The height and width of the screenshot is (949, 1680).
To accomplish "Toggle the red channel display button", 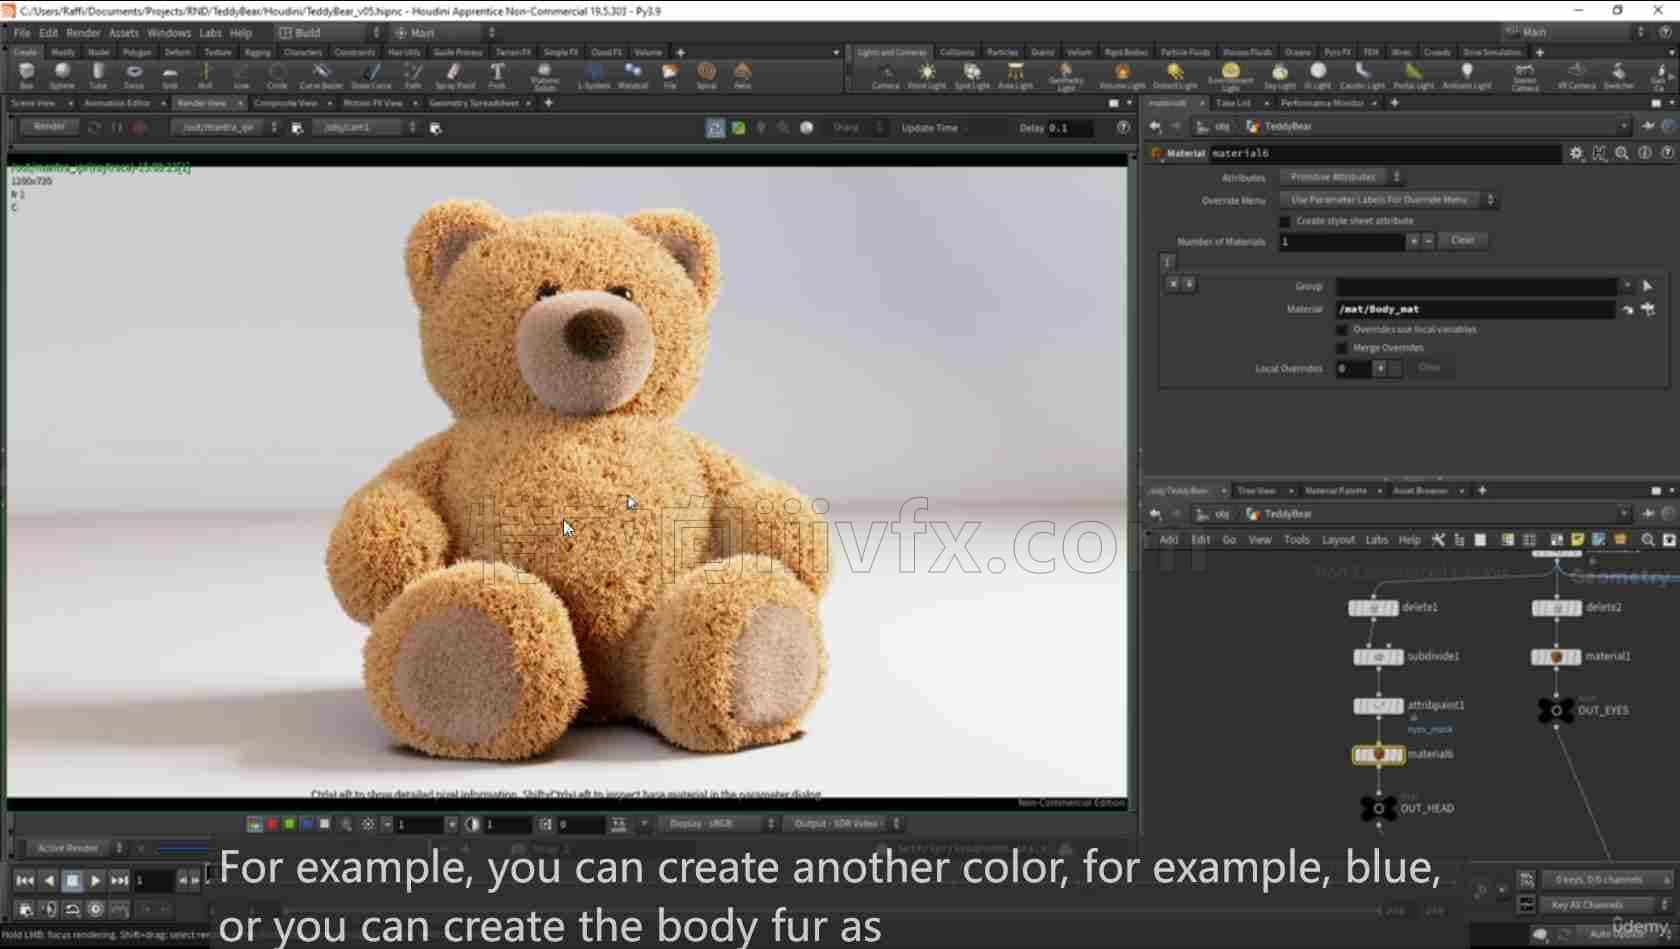I will tap(272, 824).
